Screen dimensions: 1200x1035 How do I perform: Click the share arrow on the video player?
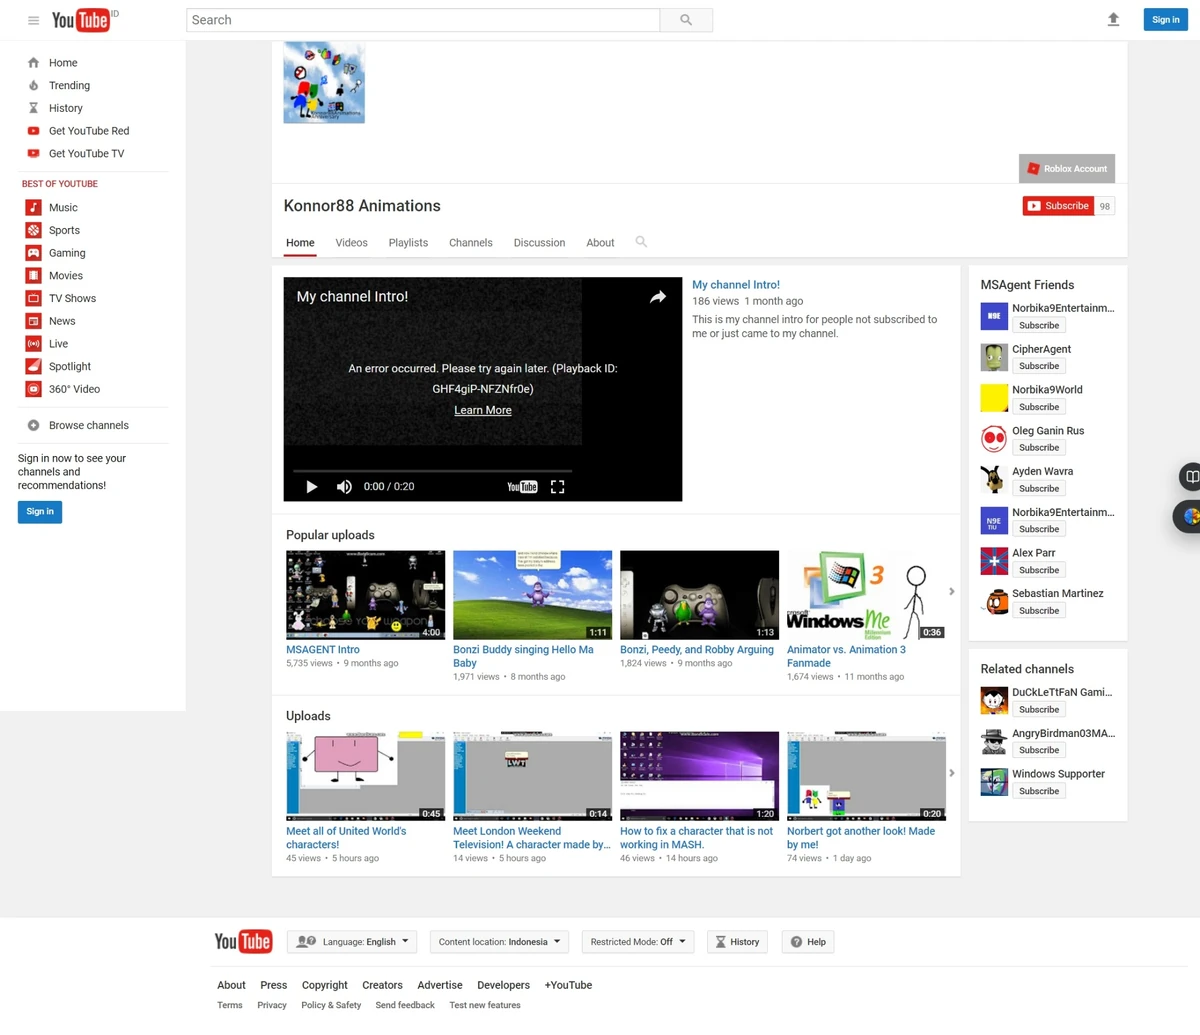[x=657, y=296]
